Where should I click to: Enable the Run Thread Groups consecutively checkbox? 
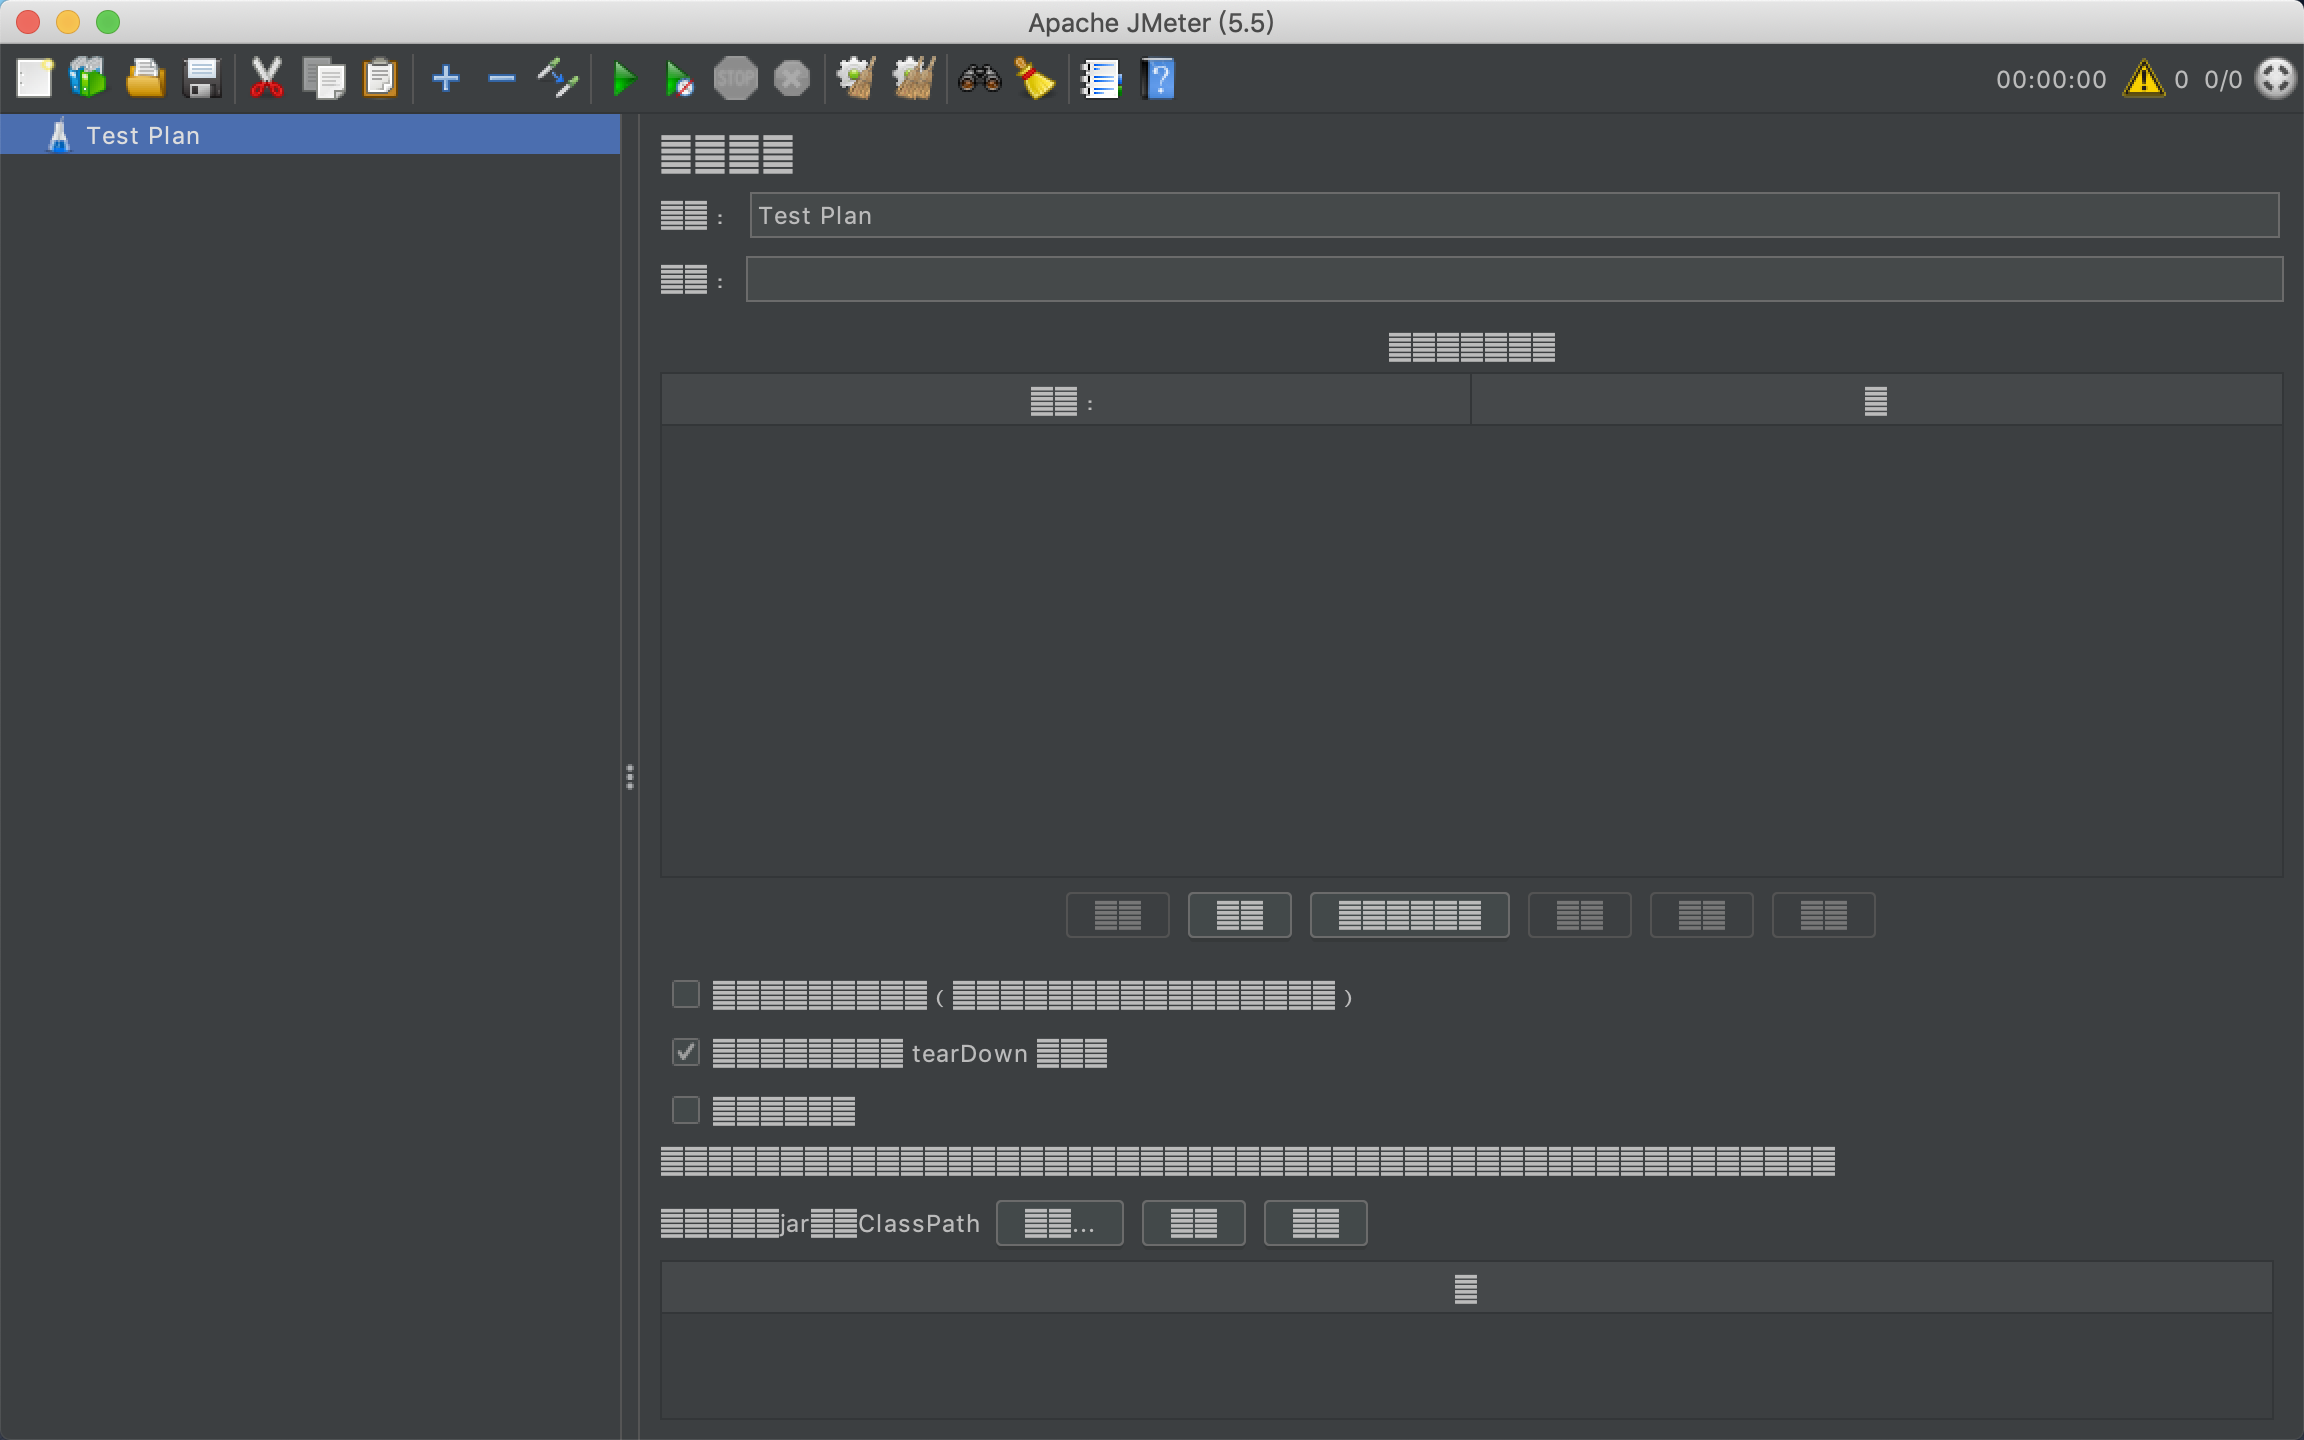685,994
